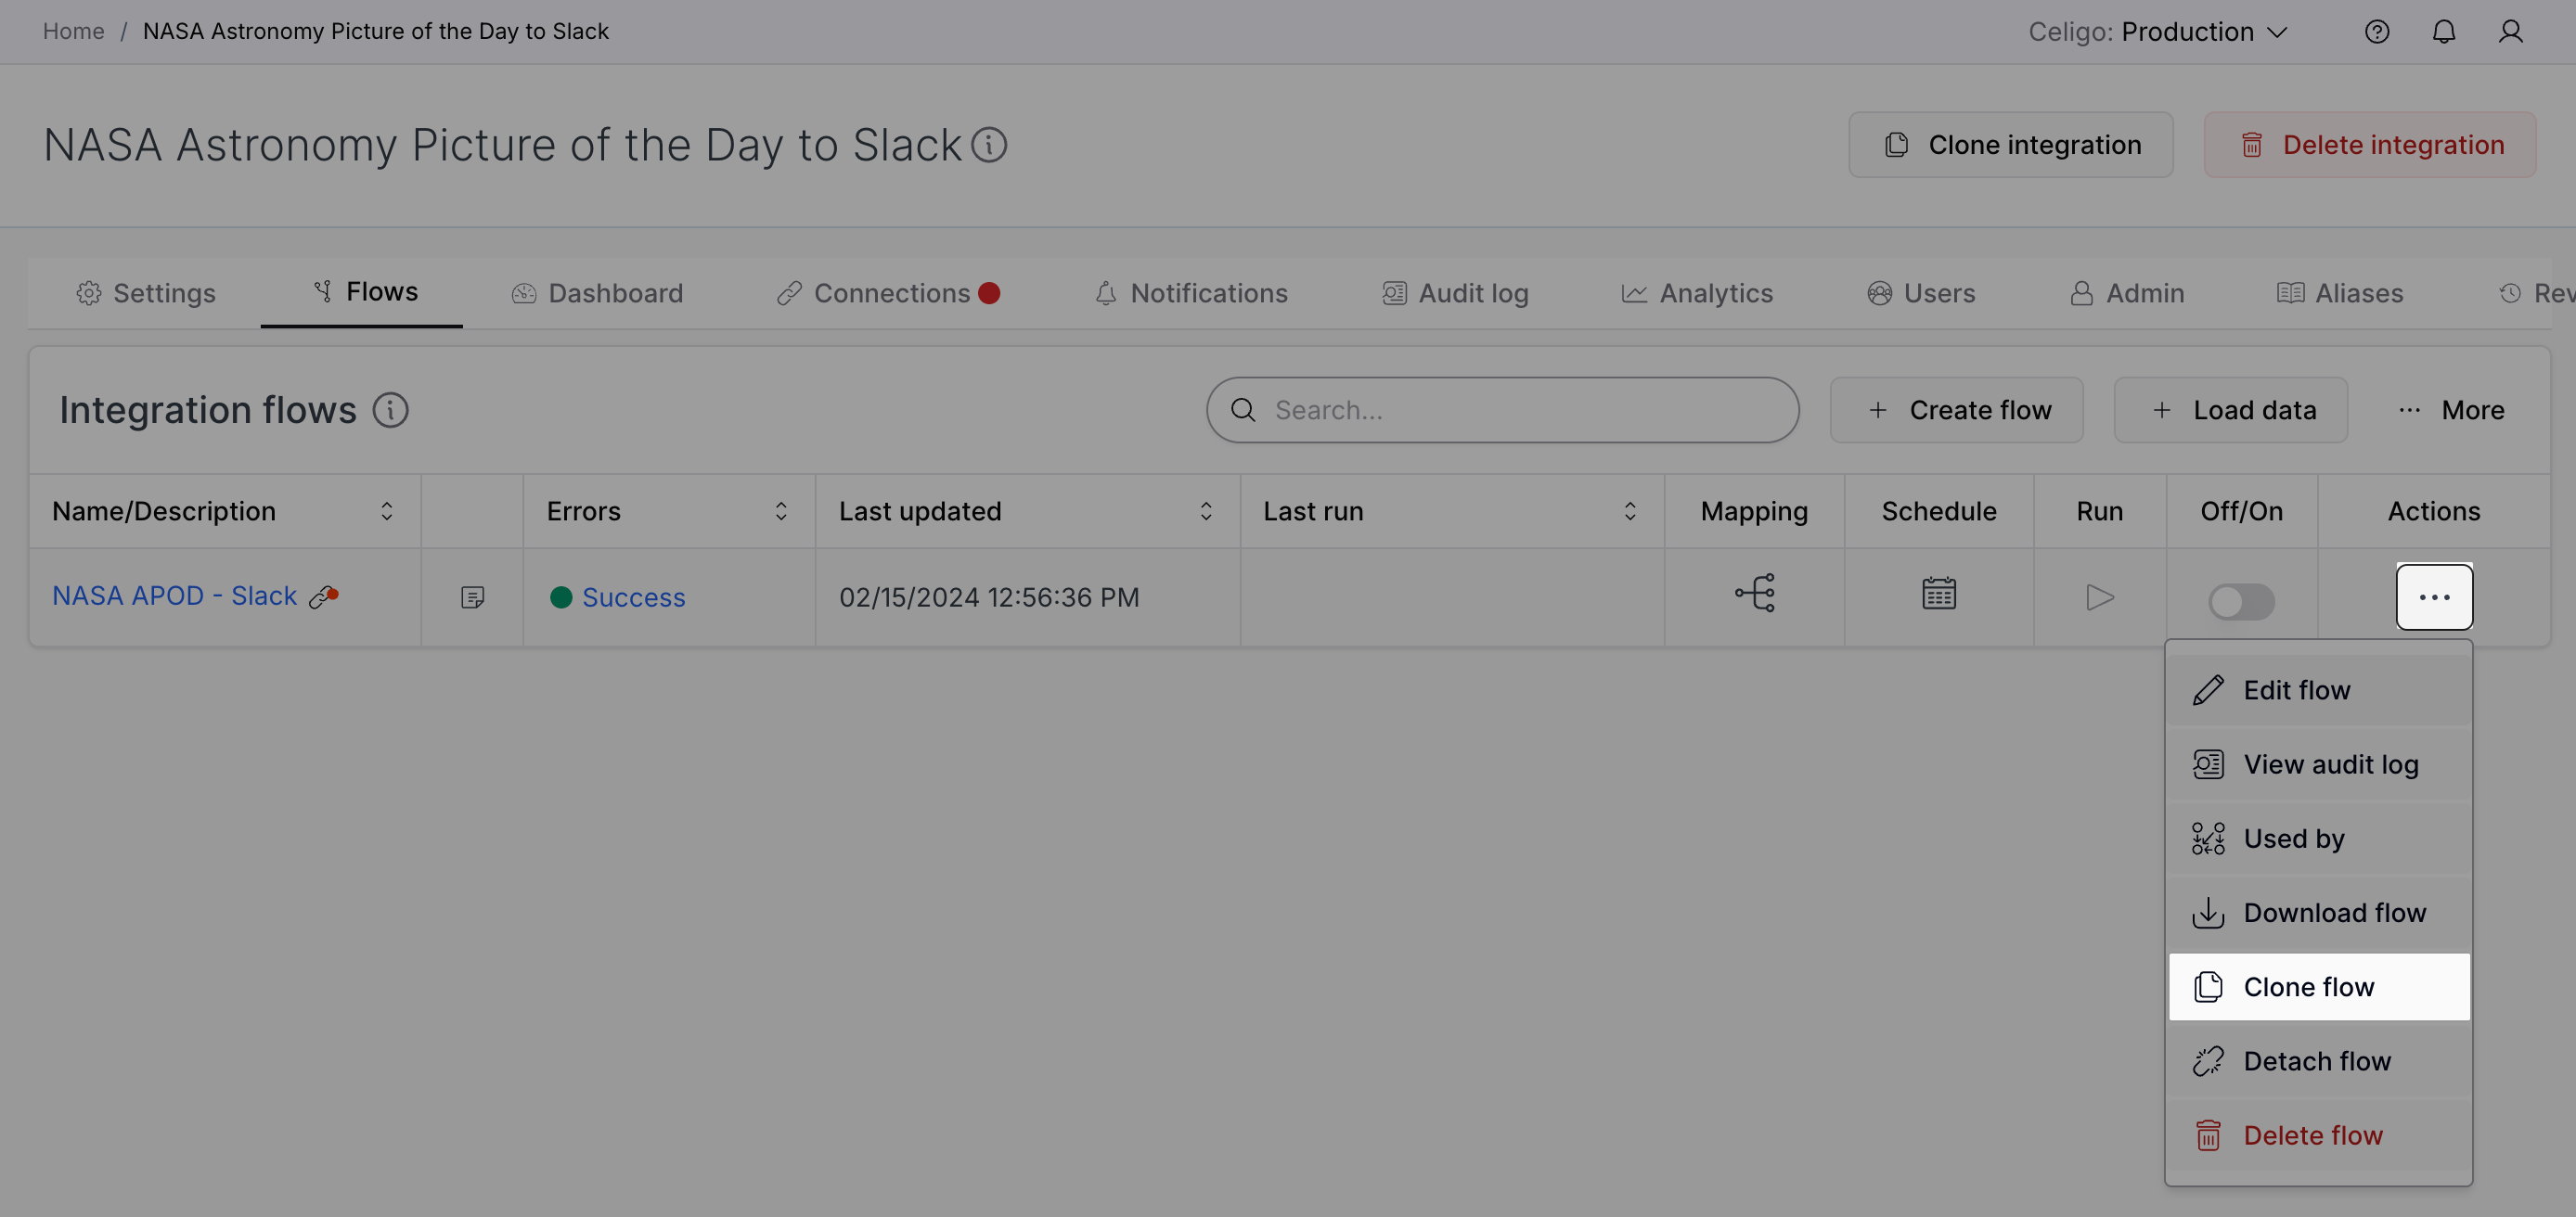Open the user account icon
This screenshot has width=2576, height=1217.
(2510, 32)
